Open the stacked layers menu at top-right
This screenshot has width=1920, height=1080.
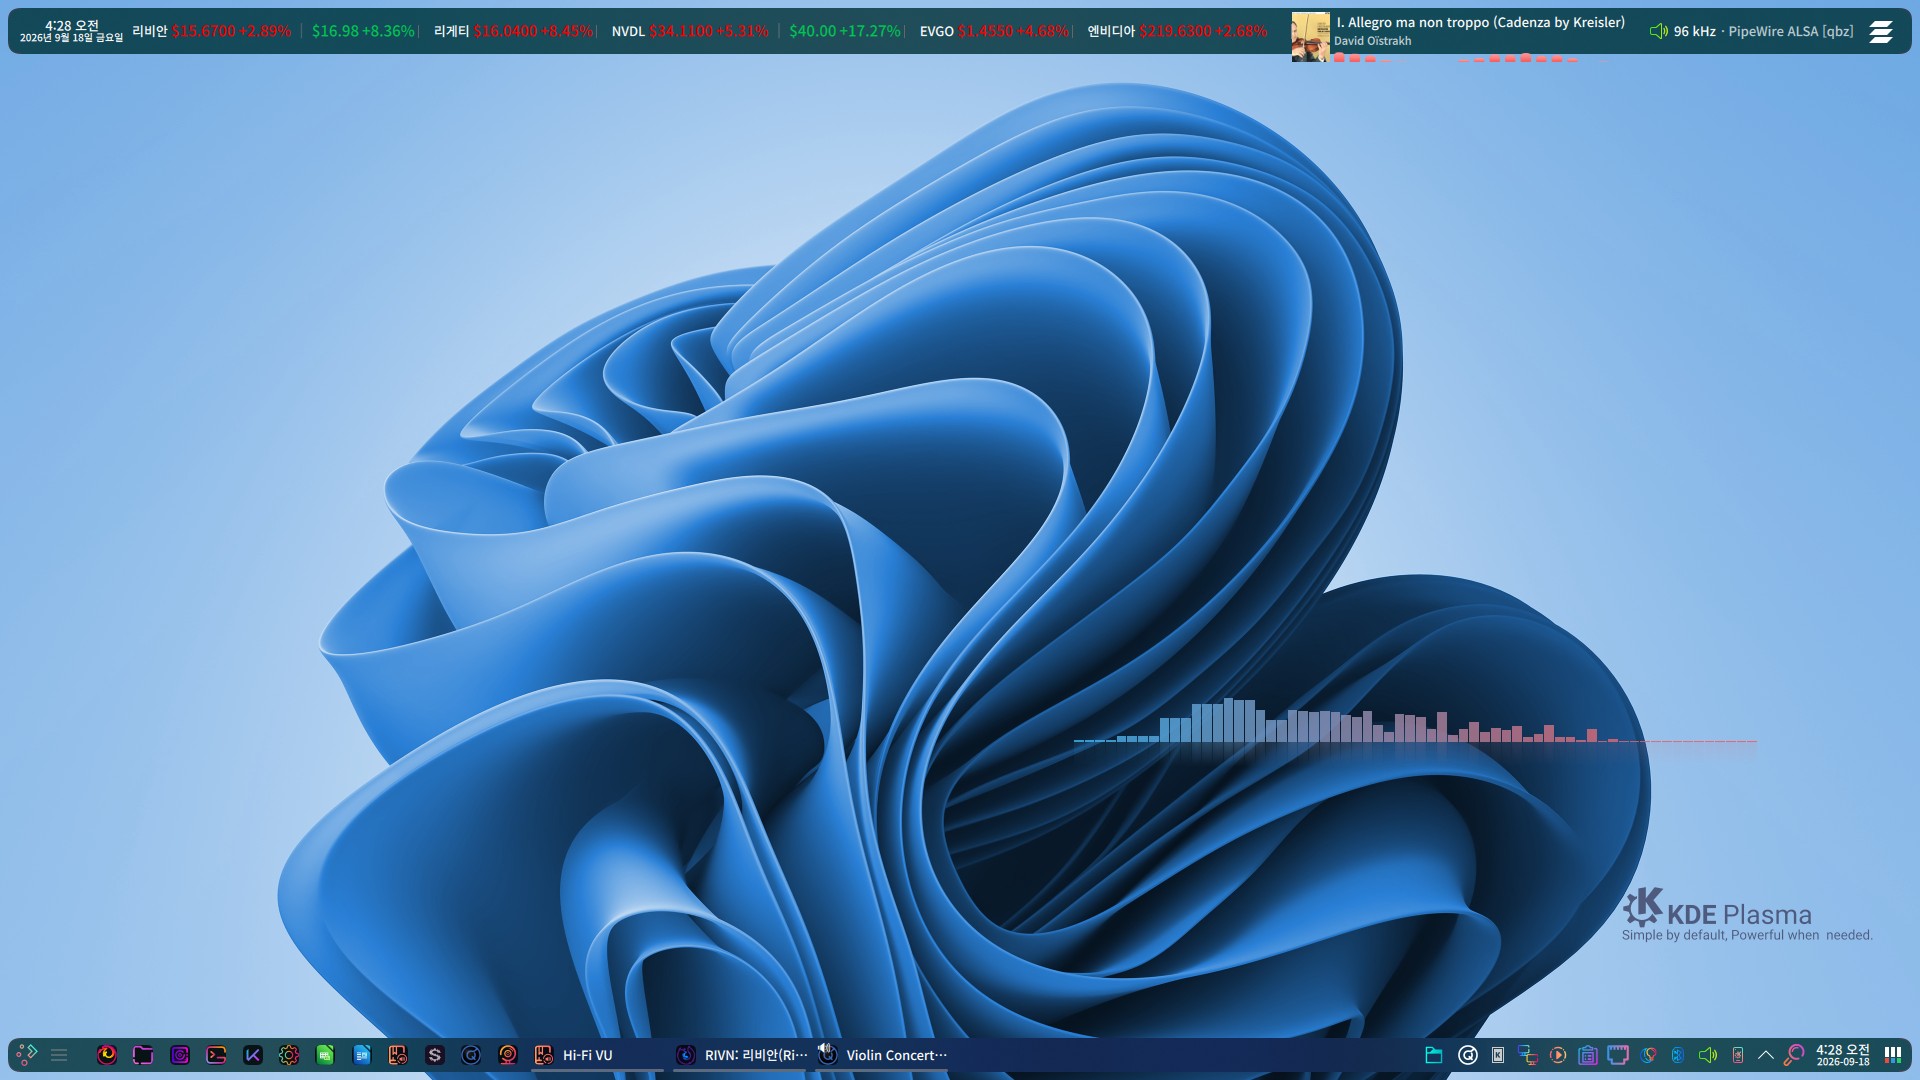(x=1881, y=31)
